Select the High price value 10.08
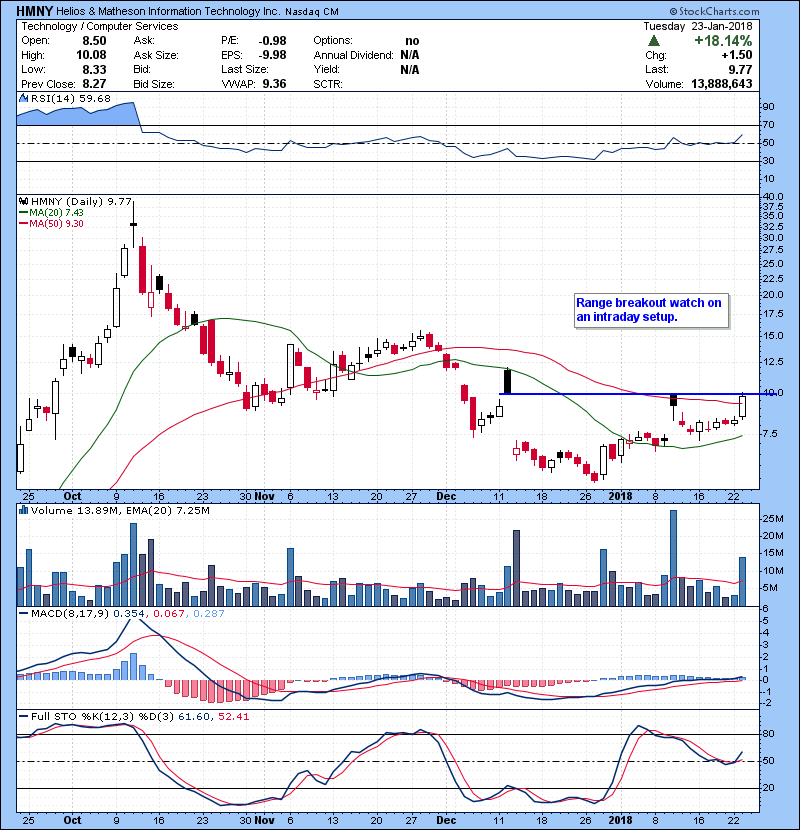 pyautogui.click(x=91, y=55)
